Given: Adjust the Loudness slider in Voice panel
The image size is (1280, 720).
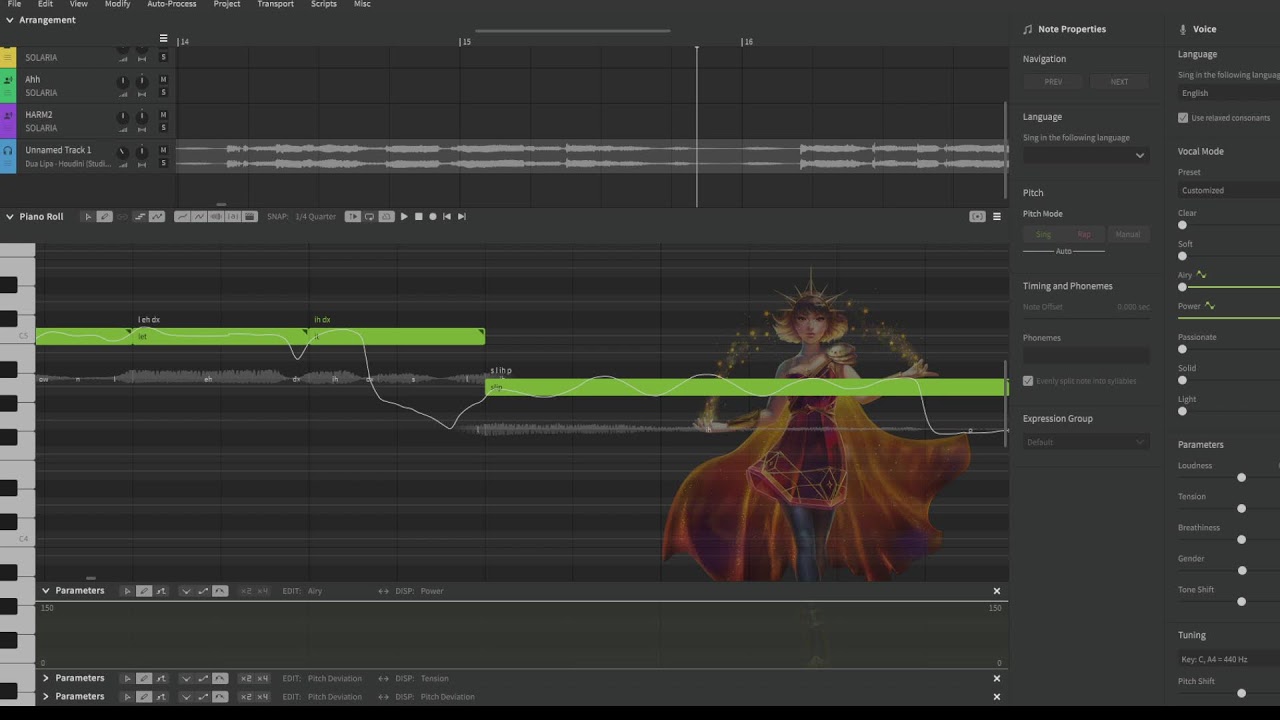Looking at the screenshot, I should 1241,477.
